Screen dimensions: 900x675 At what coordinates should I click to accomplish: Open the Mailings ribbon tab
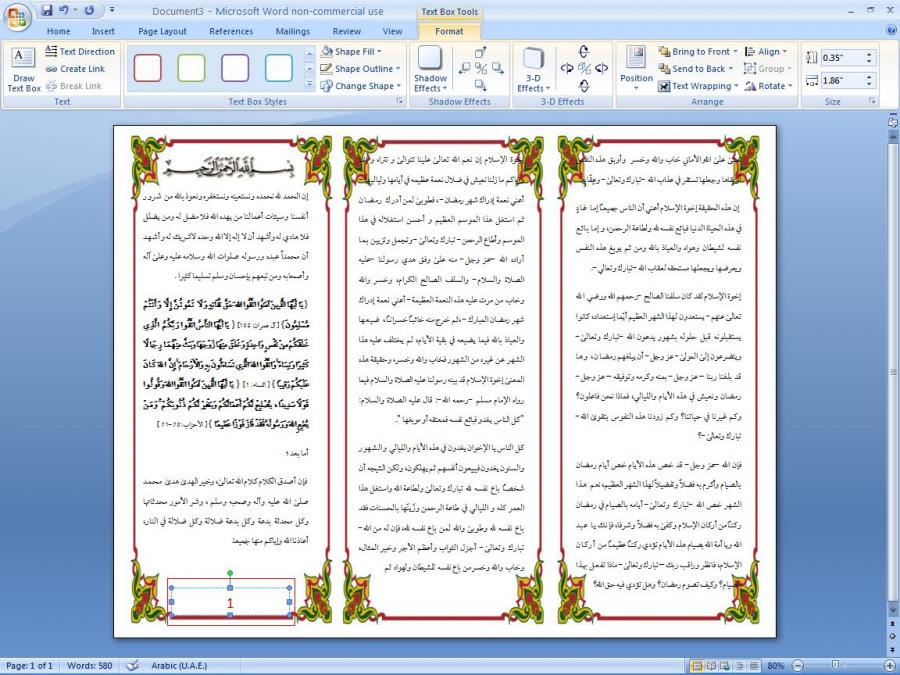point(293,31)
